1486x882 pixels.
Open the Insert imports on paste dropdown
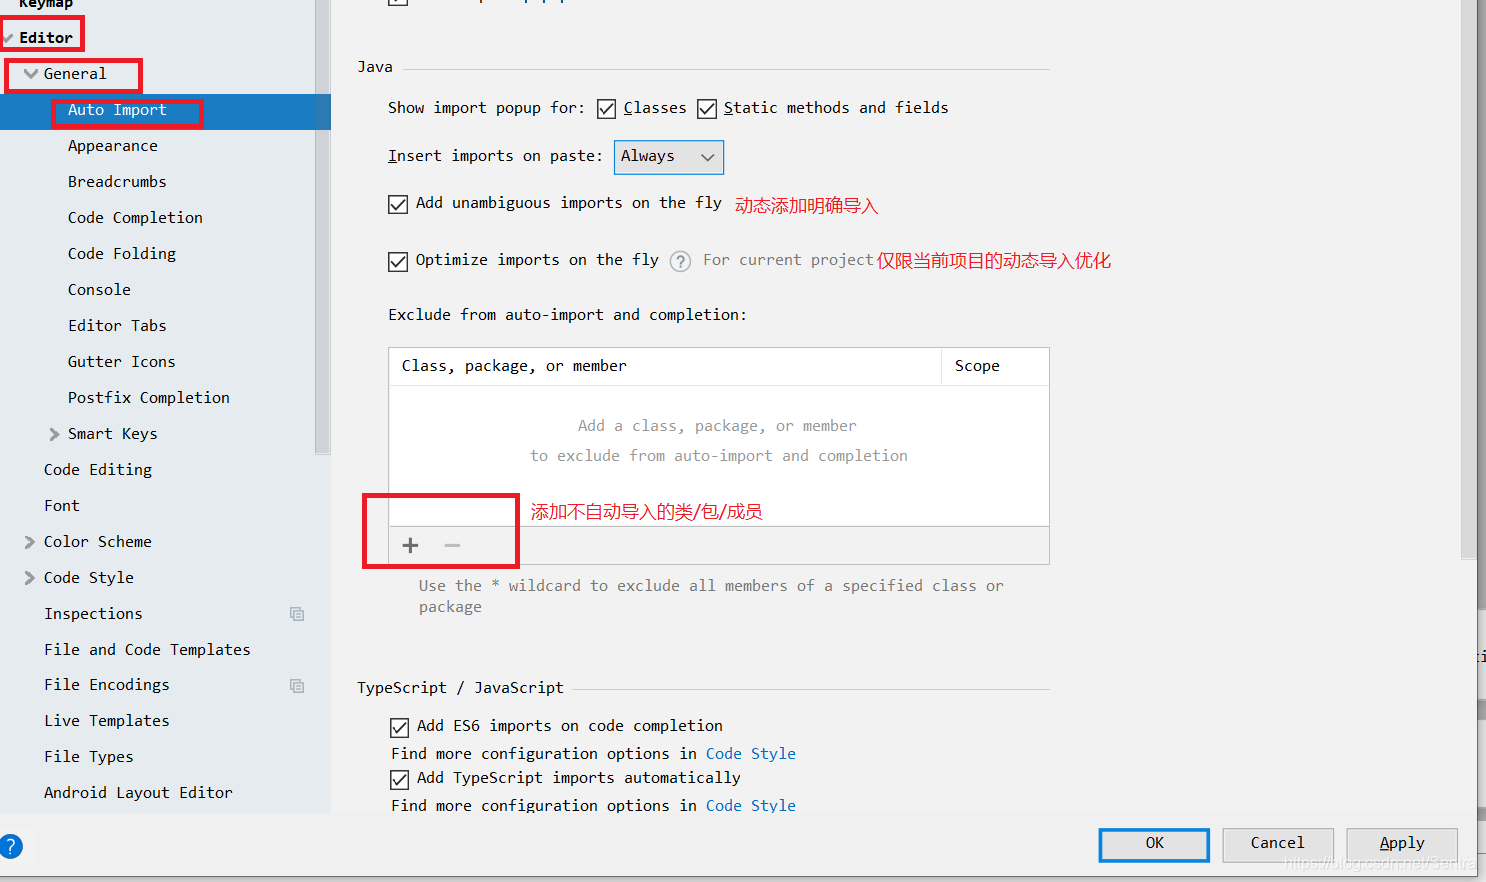[x=668, y=157]
